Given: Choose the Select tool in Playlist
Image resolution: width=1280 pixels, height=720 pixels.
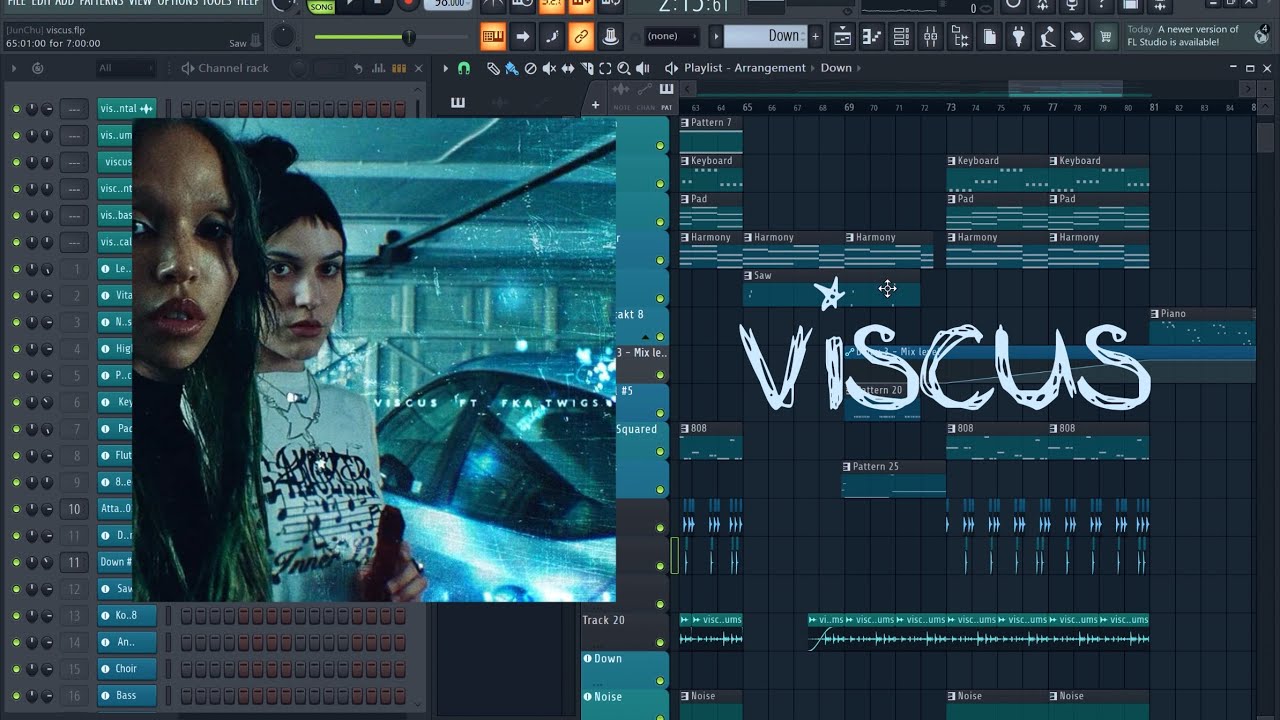Looking at the screenshot, I should [x=605, y=68].
